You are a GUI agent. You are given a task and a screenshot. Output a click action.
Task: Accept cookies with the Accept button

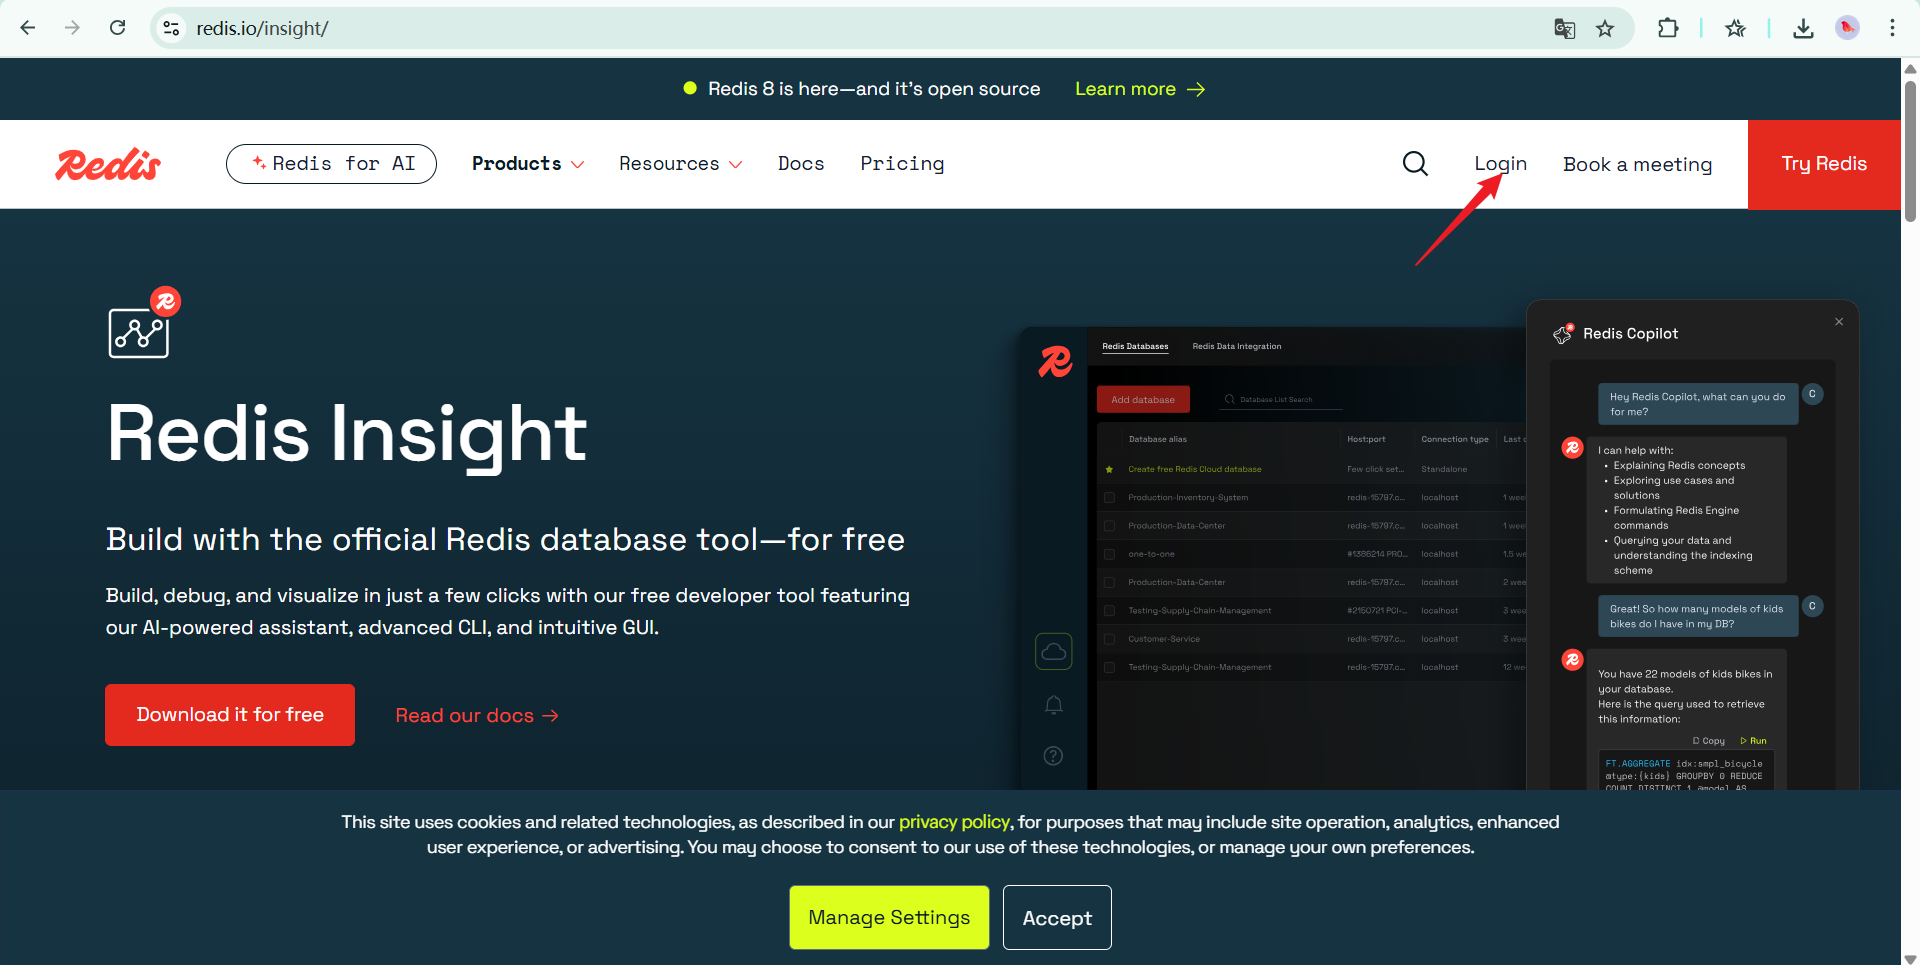pyautogui.click(x=1057, y=918)
